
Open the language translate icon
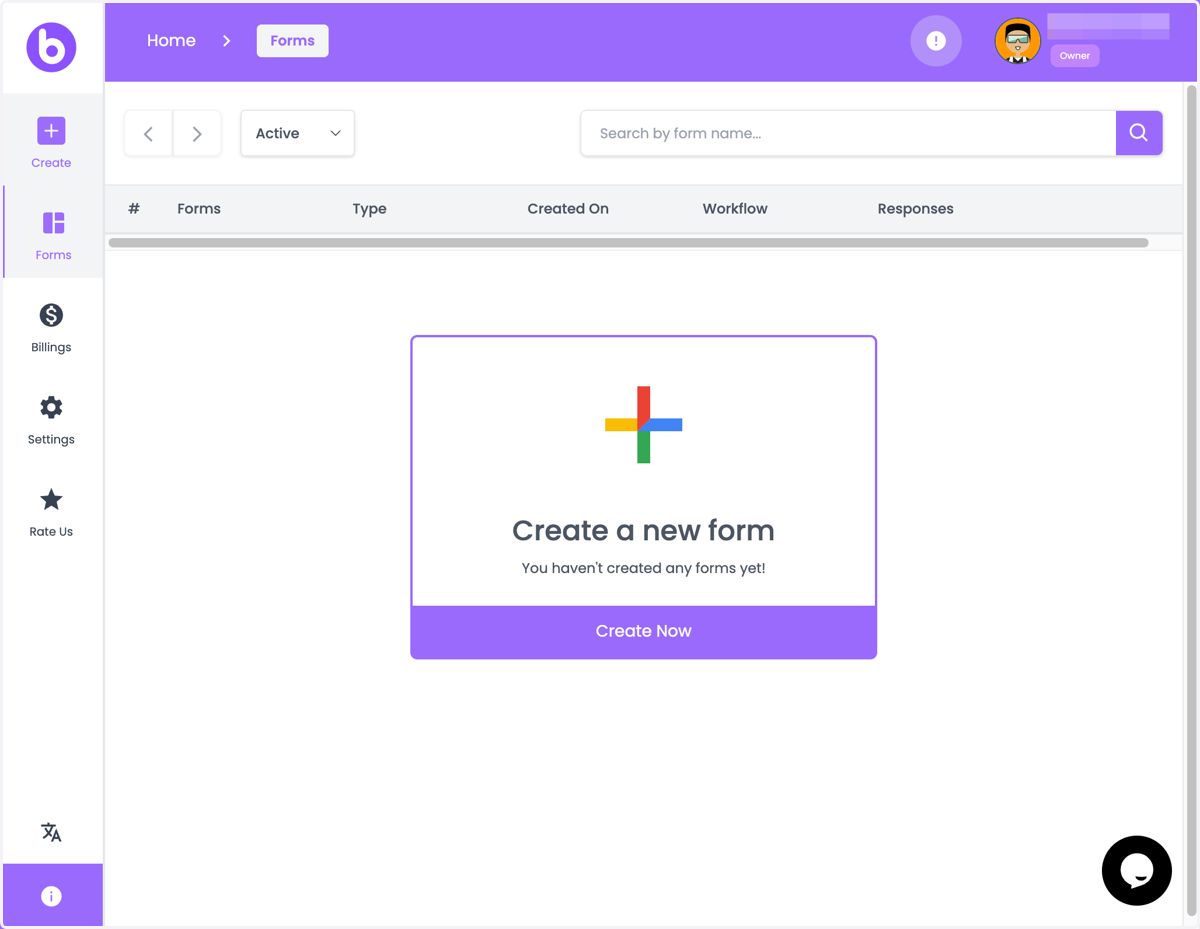[51, 832]
